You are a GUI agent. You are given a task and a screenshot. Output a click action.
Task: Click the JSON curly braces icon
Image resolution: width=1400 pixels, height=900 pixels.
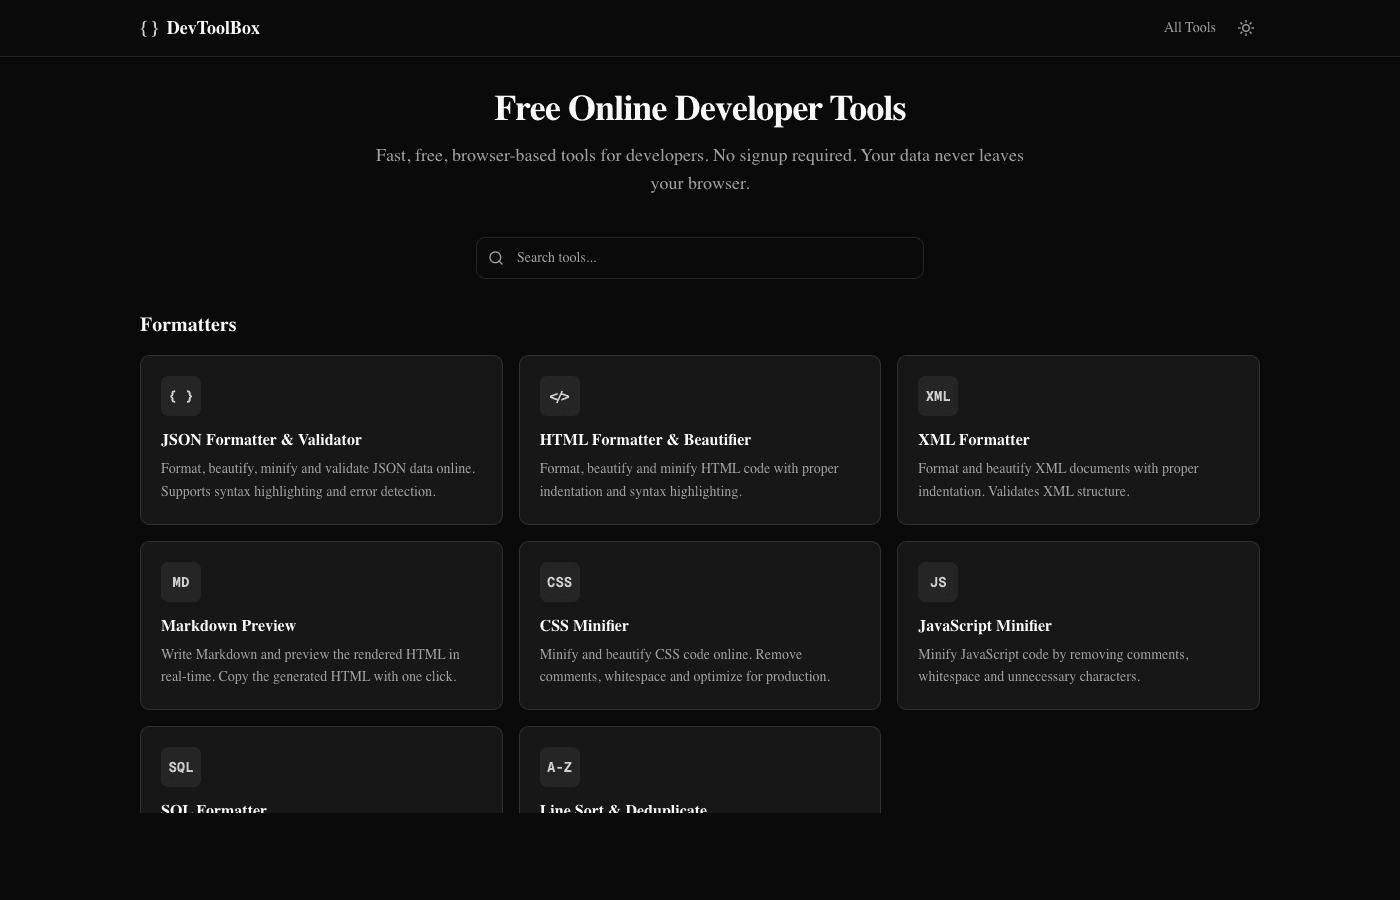click(x=181, y=396)
